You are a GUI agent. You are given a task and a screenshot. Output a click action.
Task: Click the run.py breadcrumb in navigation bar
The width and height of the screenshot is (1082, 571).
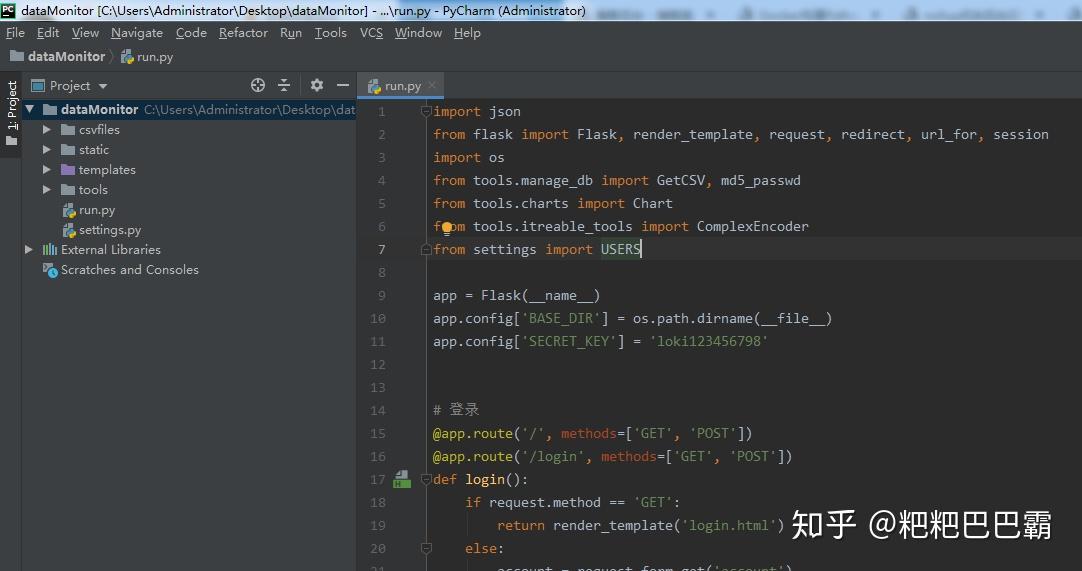147,57
